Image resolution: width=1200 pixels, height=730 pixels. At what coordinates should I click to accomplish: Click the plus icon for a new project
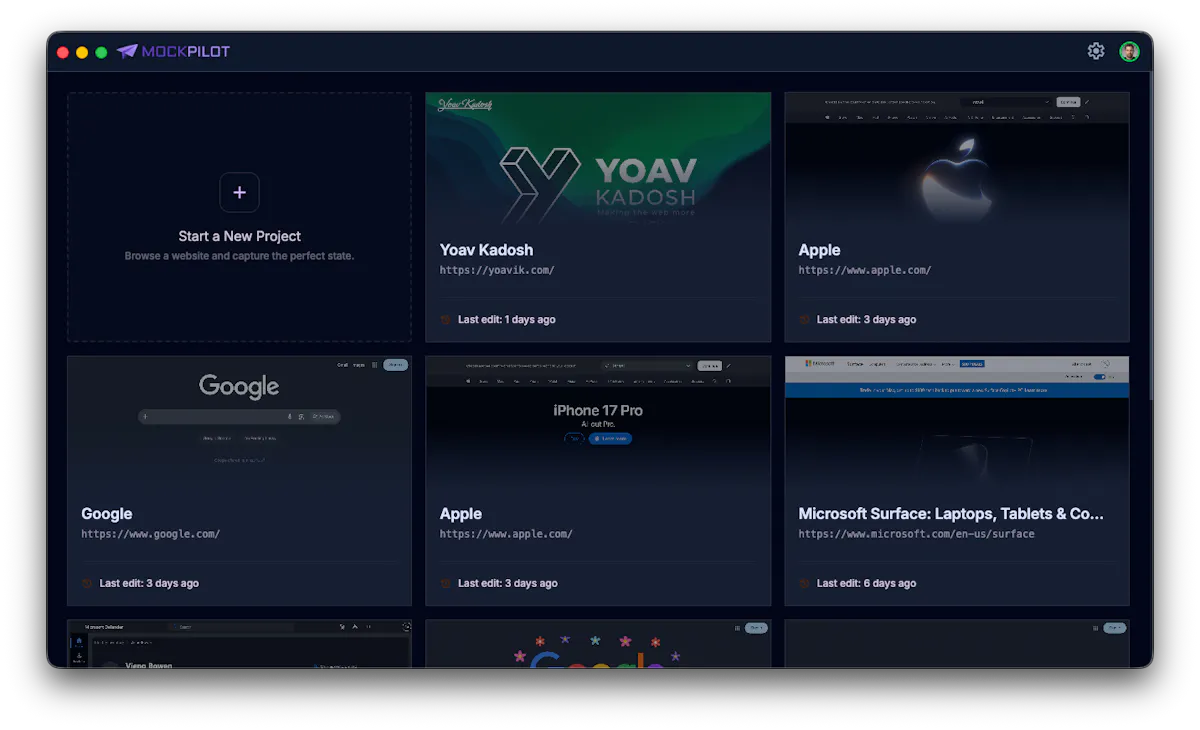pyautogui.click(x=239, y=192)
